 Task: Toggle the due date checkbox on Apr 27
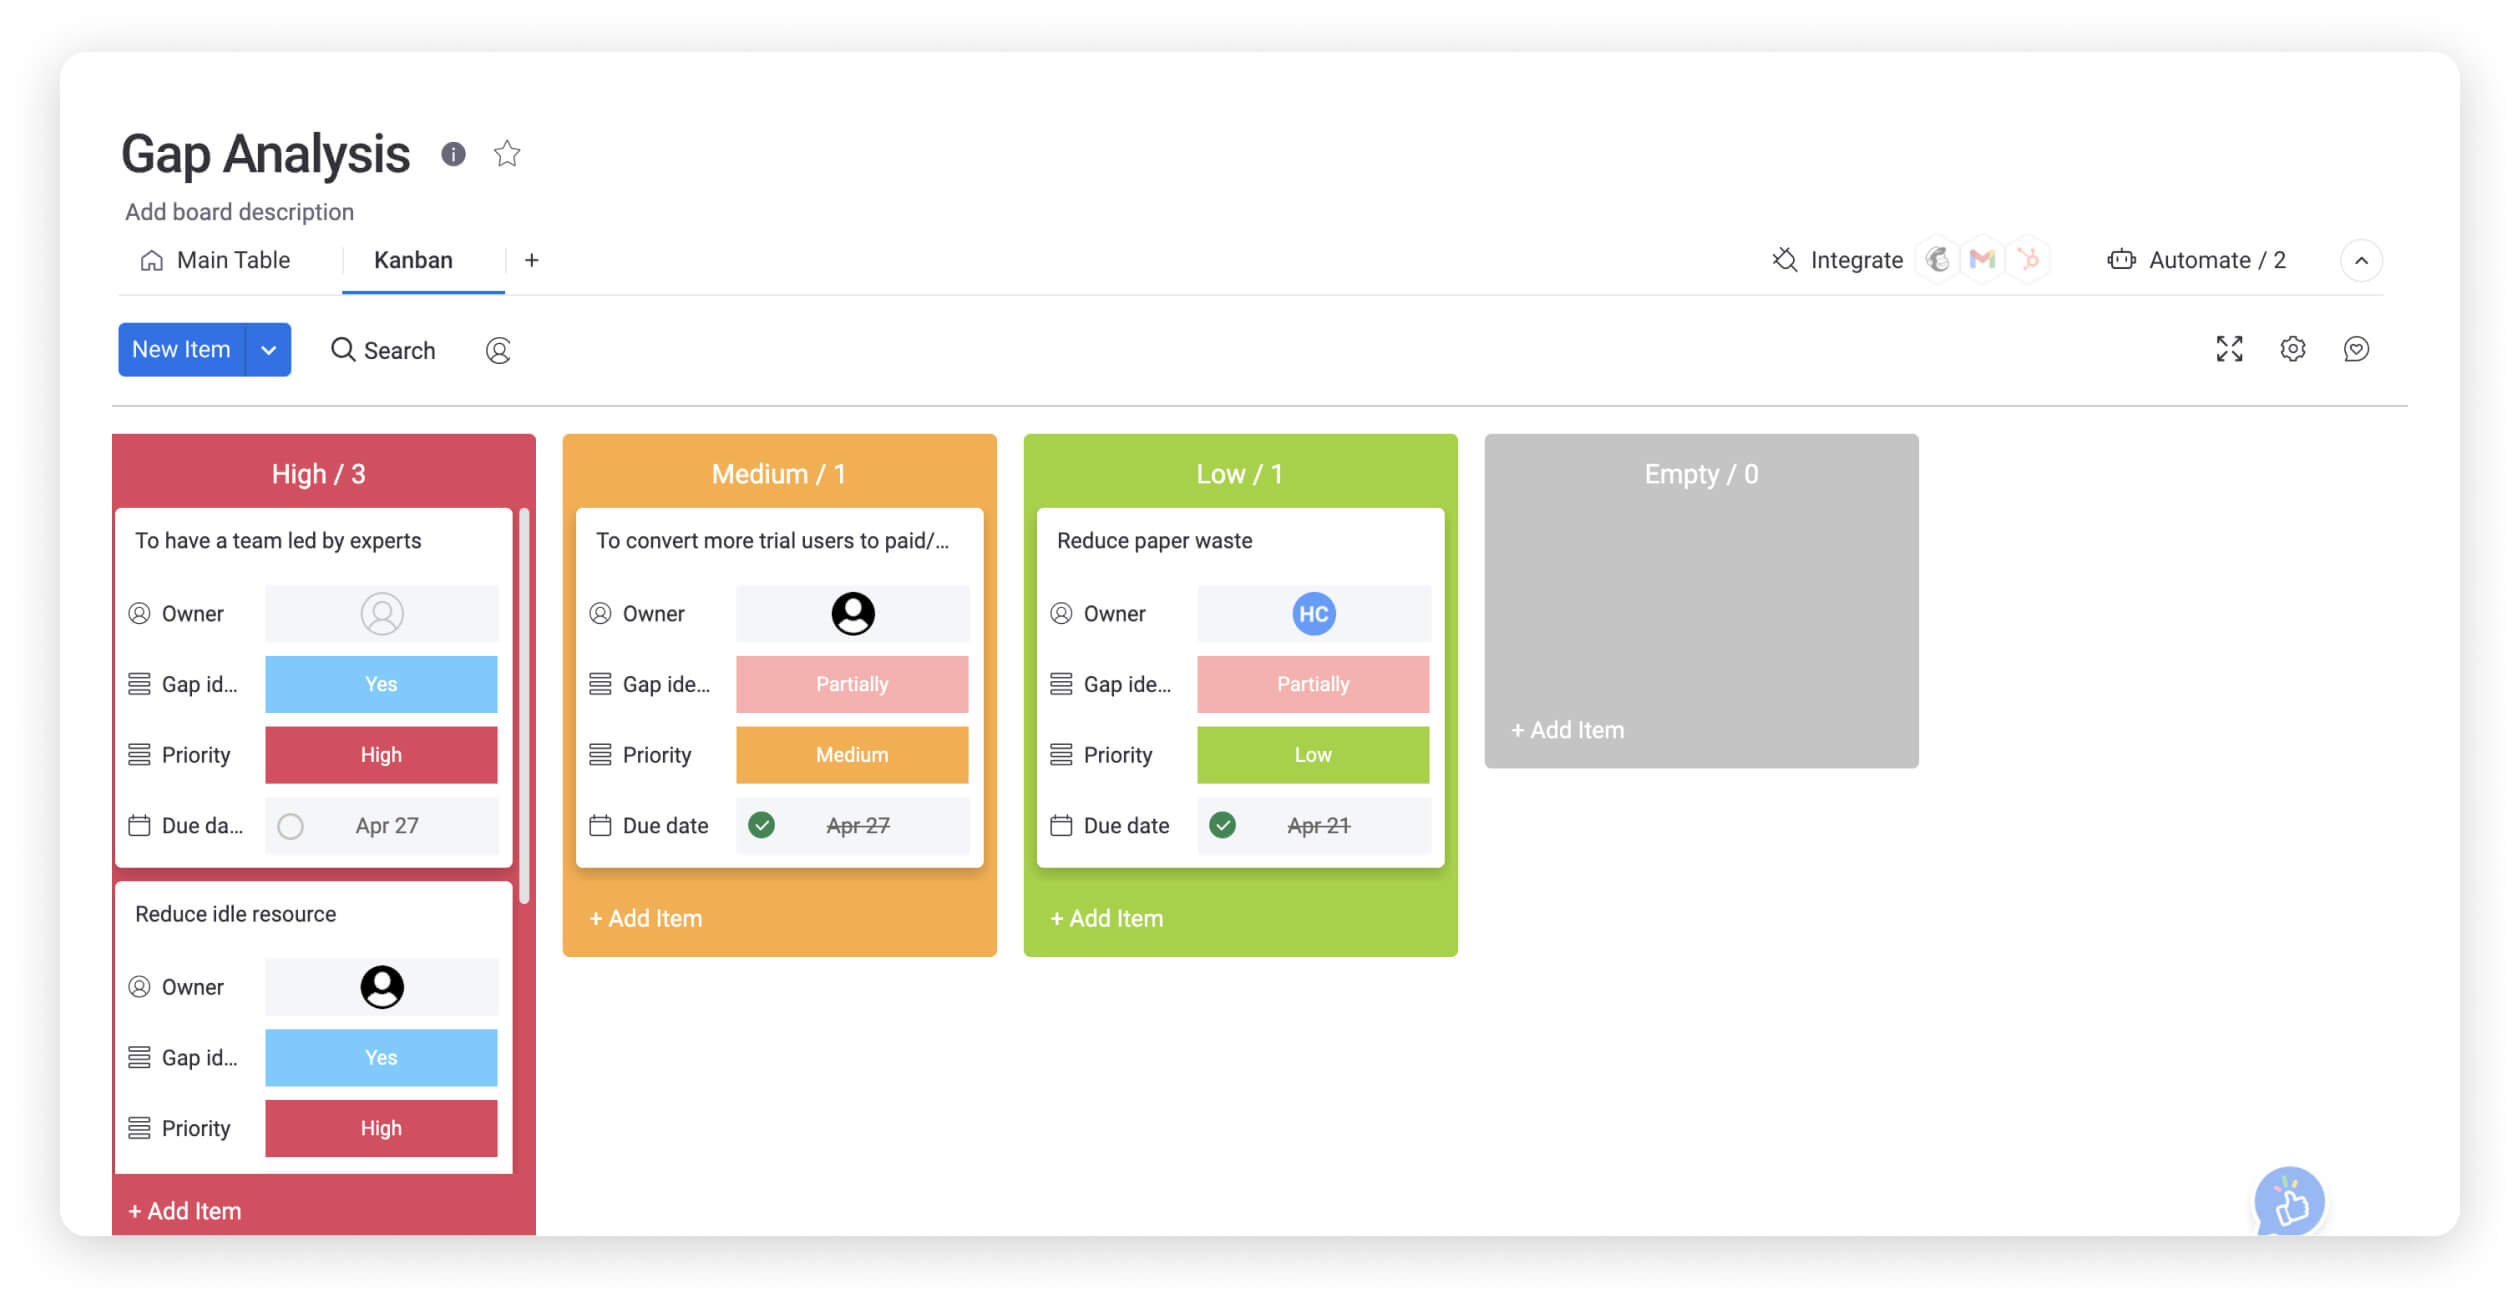[x=293, y=824]
